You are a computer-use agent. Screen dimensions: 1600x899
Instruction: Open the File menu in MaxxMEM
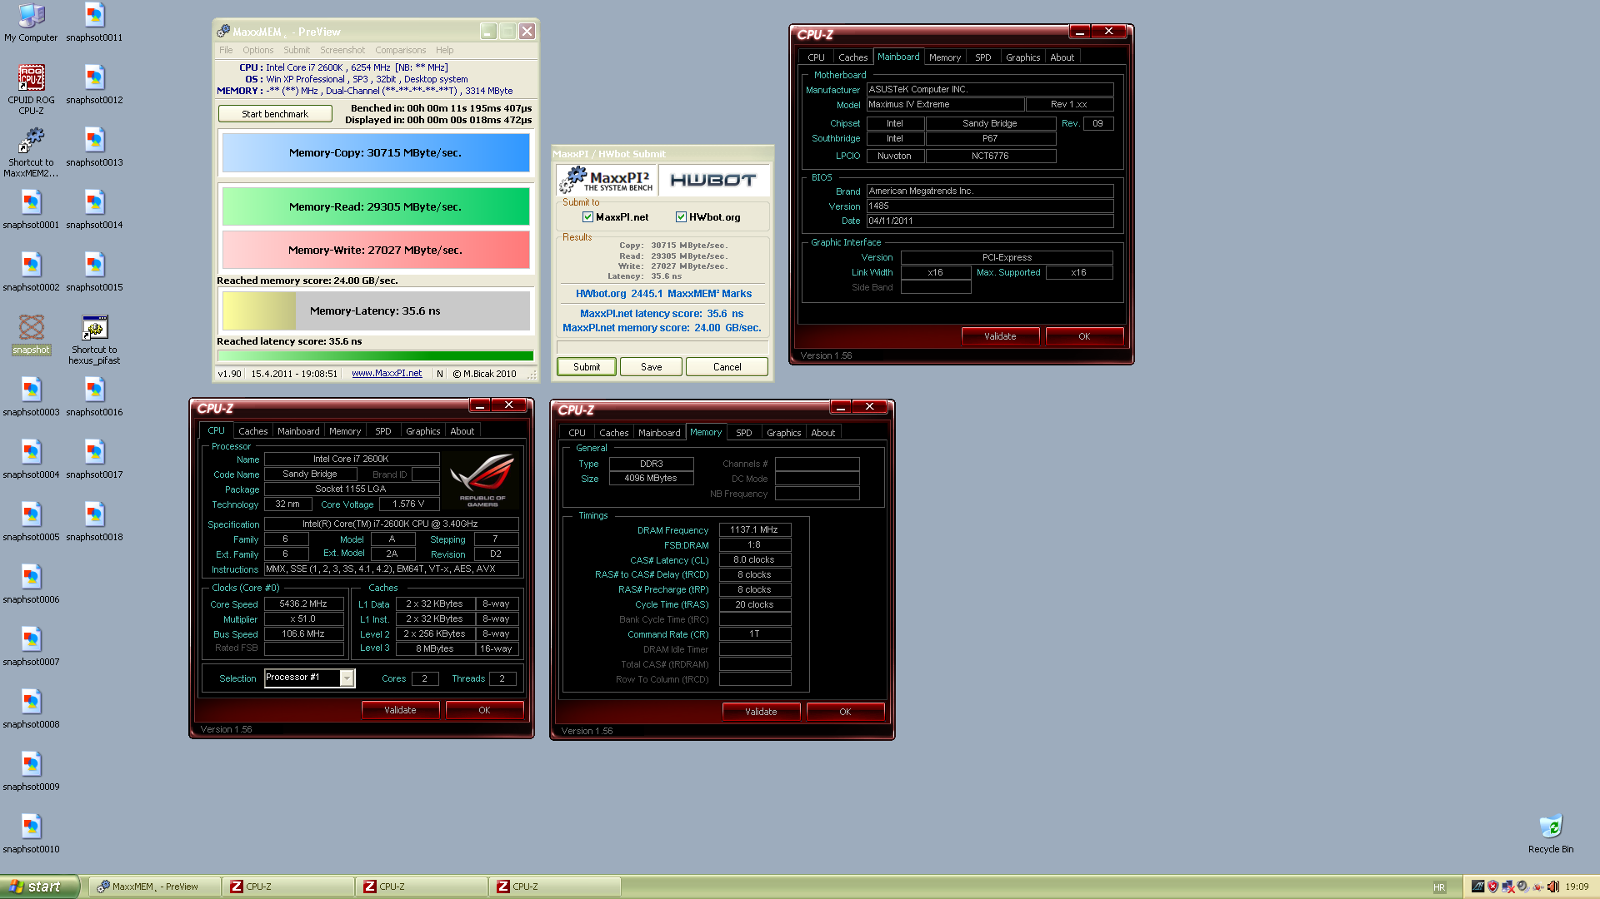[x=226, y=50]
